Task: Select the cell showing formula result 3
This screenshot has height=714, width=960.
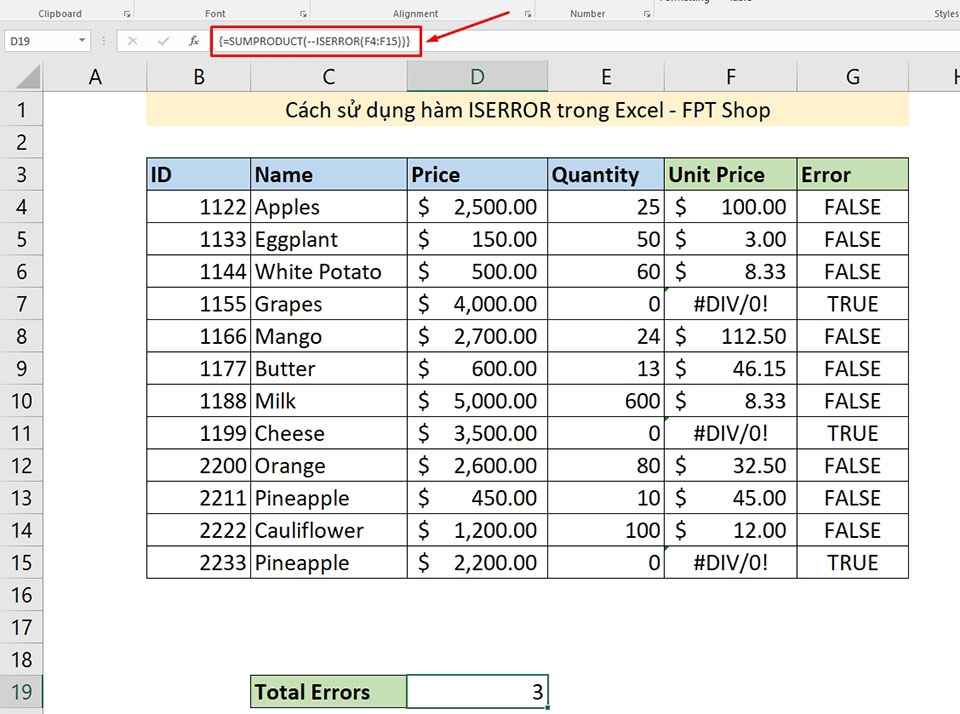Action: [477, 691]
